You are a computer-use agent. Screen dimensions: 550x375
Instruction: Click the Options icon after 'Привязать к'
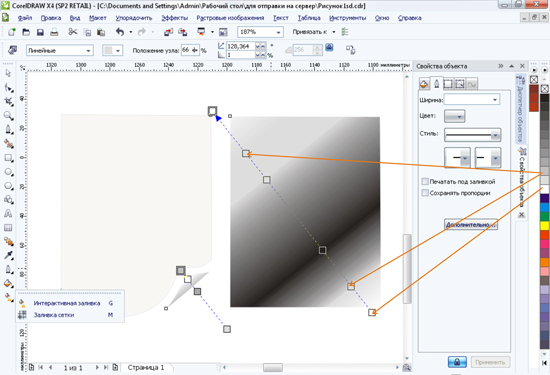click(x=345, y=32)
